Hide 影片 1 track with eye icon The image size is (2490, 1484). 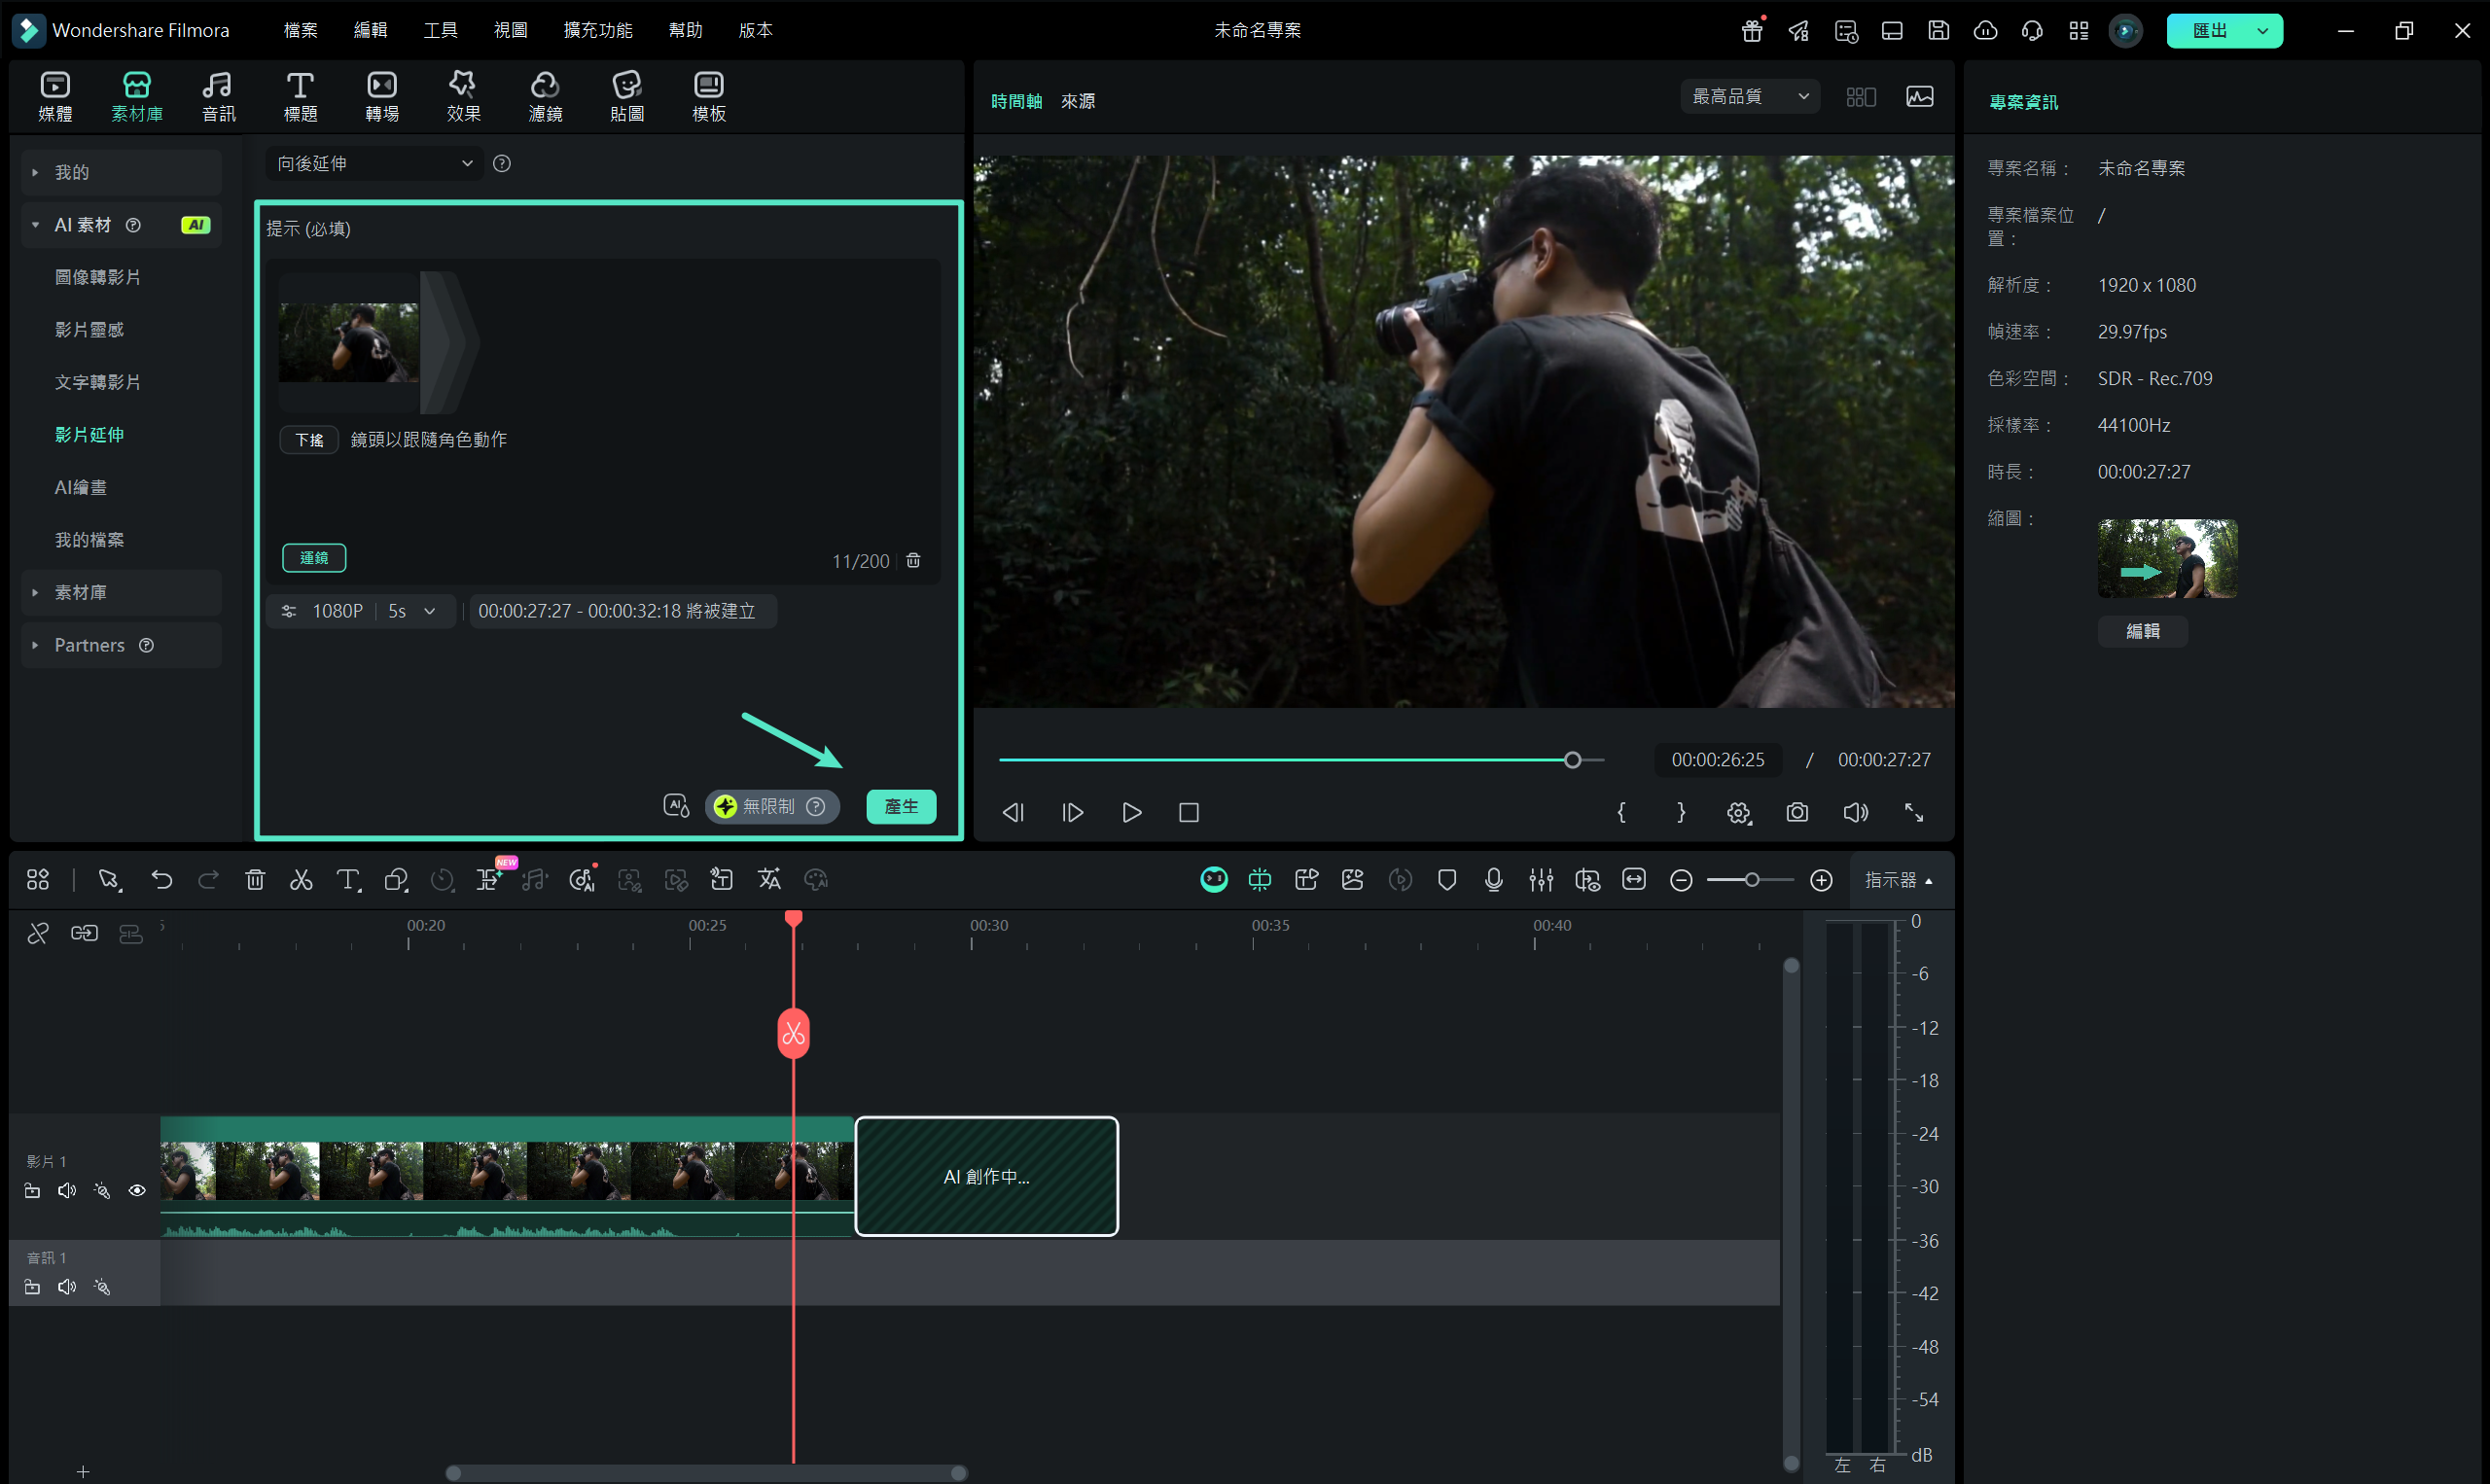137,1191
